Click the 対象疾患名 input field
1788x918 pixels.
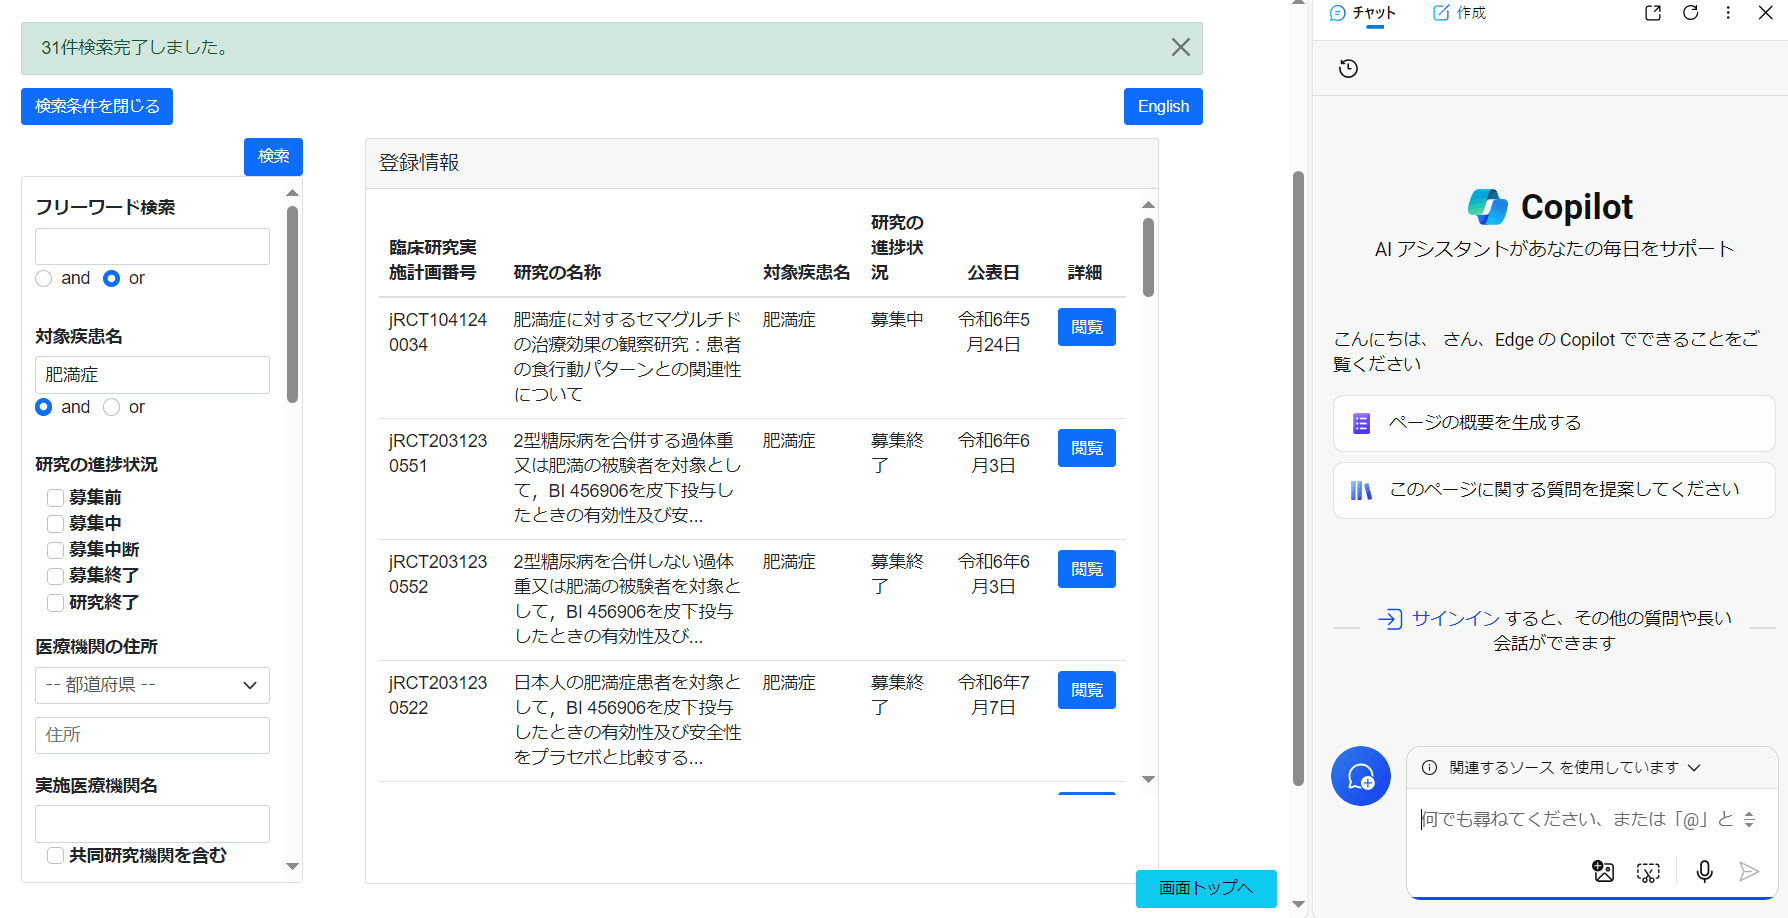coord(152,375)
